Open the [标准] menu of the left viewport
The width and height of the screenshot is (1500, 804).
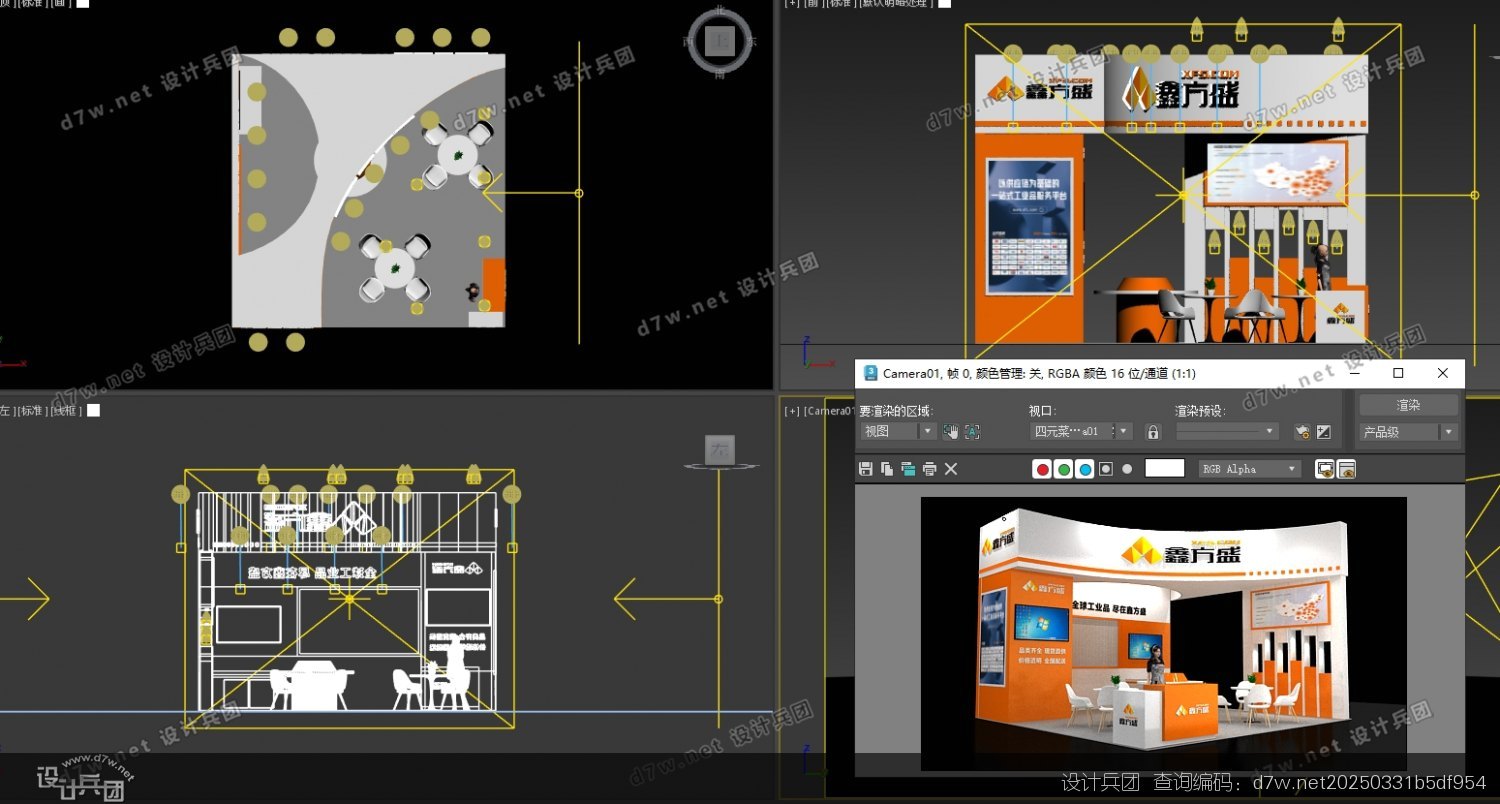(x=33, y=410)
